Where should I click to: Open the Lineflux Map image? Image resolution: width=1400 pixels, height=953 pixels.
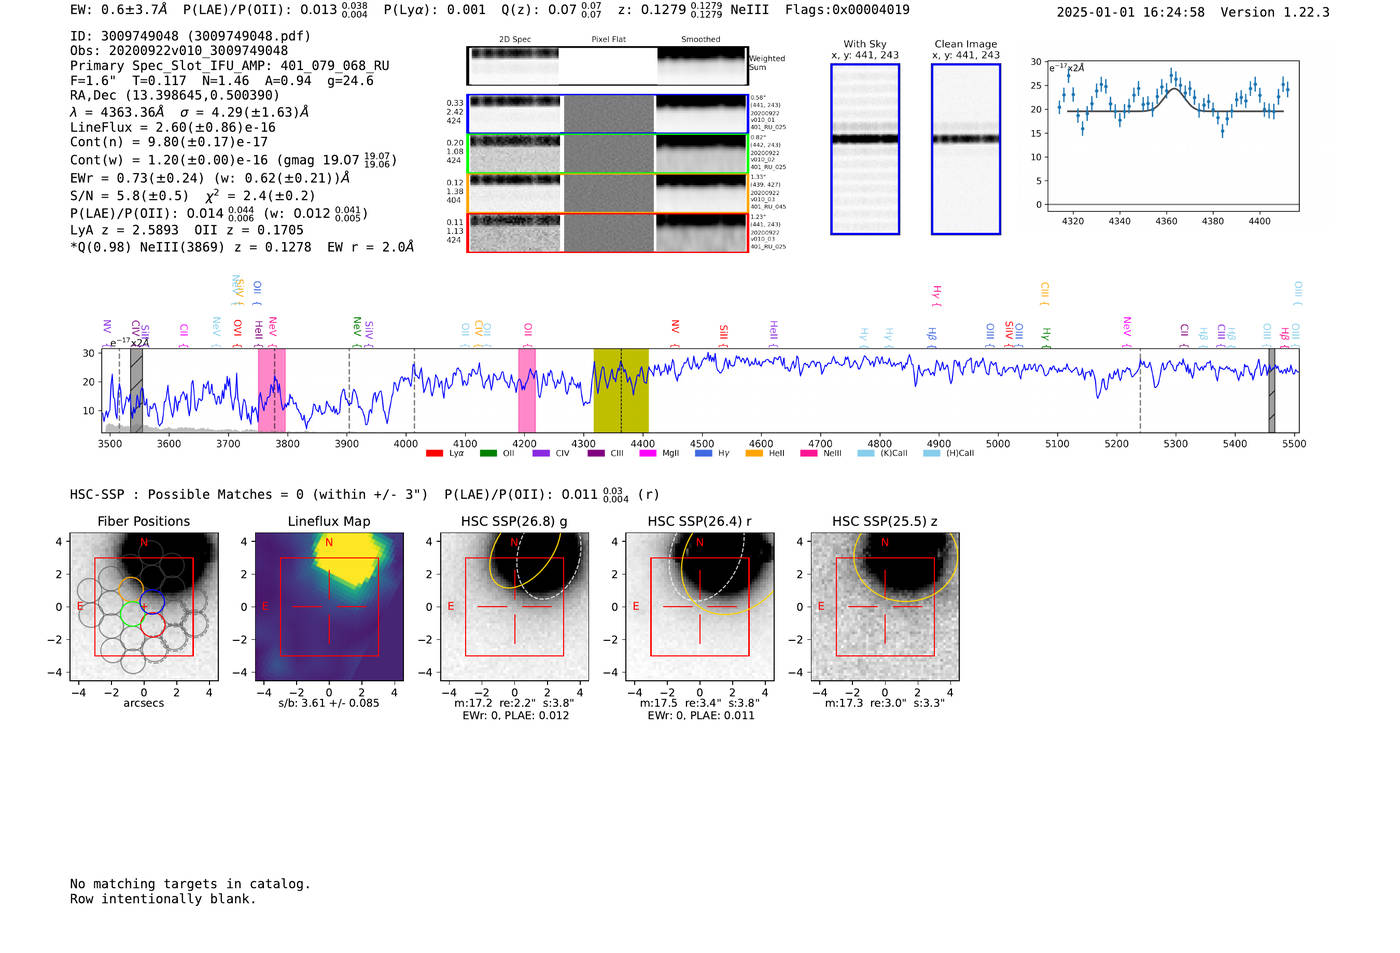click(329, 607)
